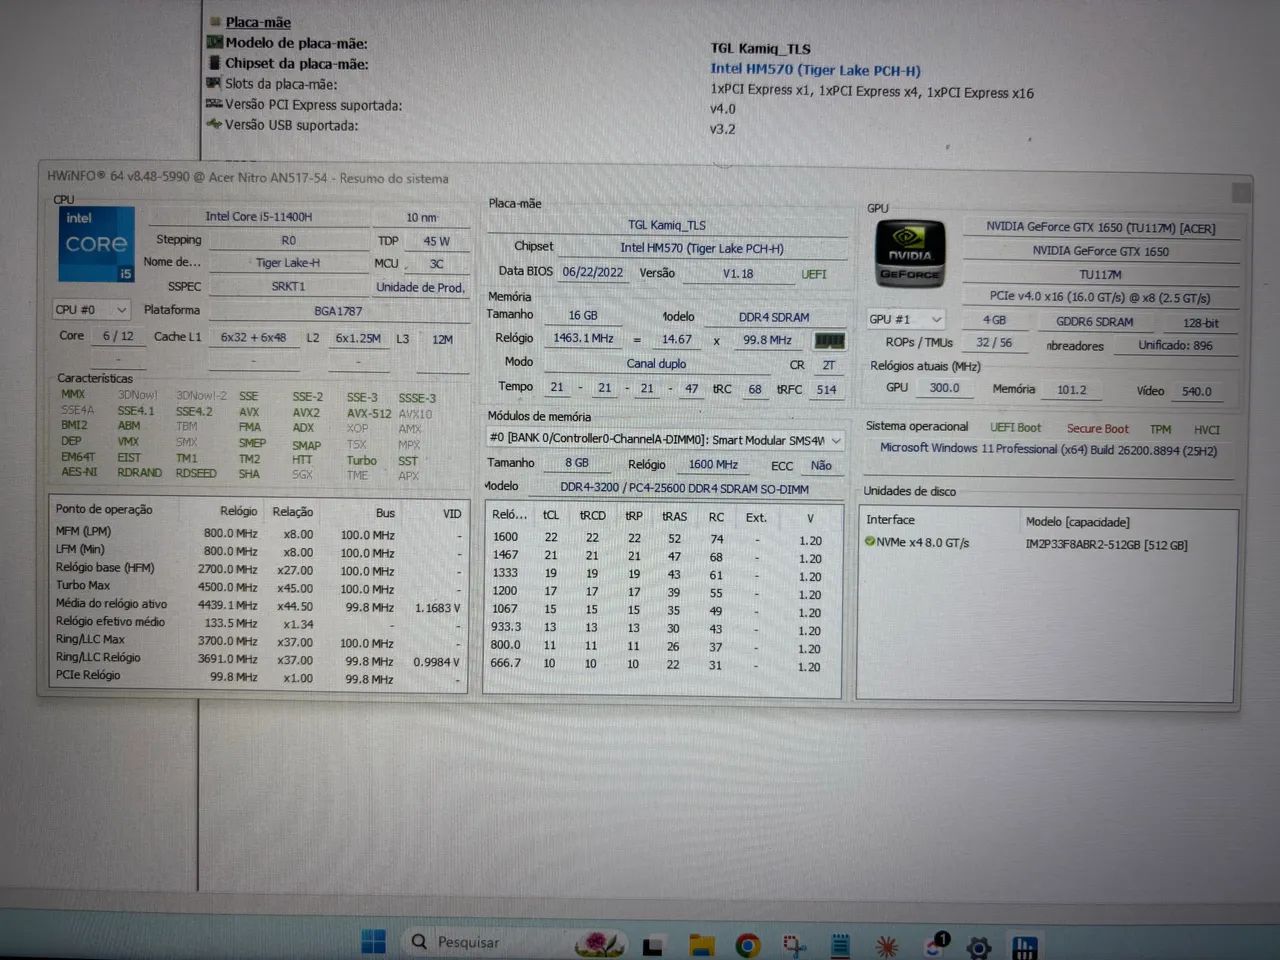Click the Canal duplo mode field
This screenshot has height=960, width=1280.
656,363
